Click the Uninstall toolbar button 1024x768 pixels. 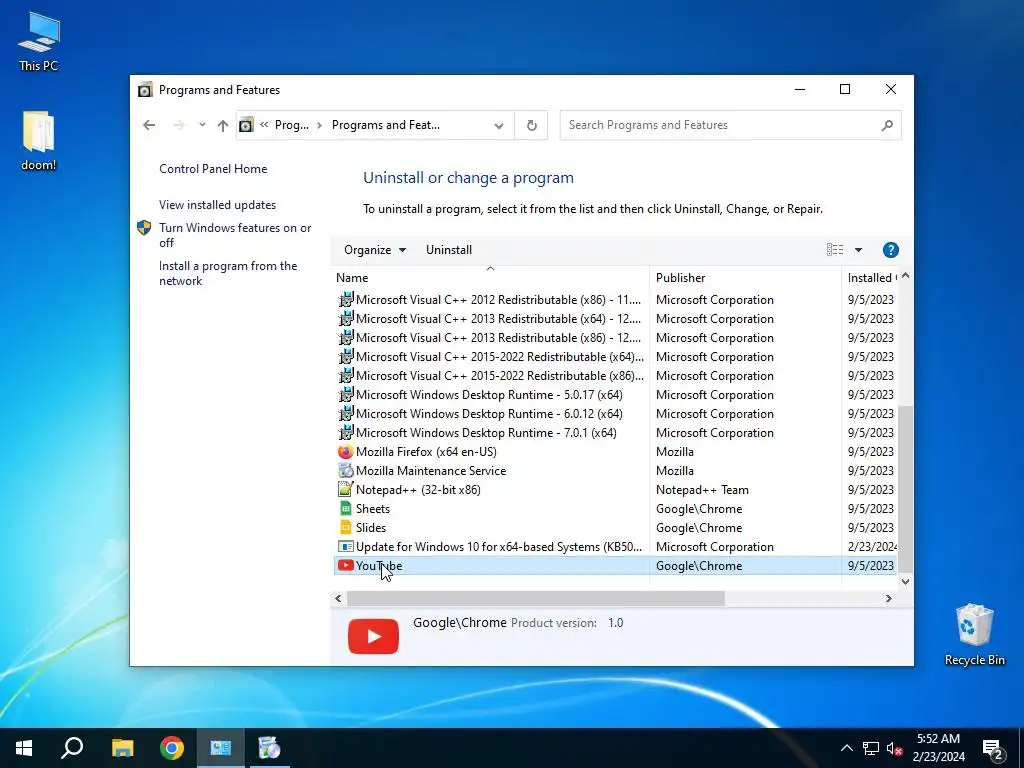click(x=449, y=250)
